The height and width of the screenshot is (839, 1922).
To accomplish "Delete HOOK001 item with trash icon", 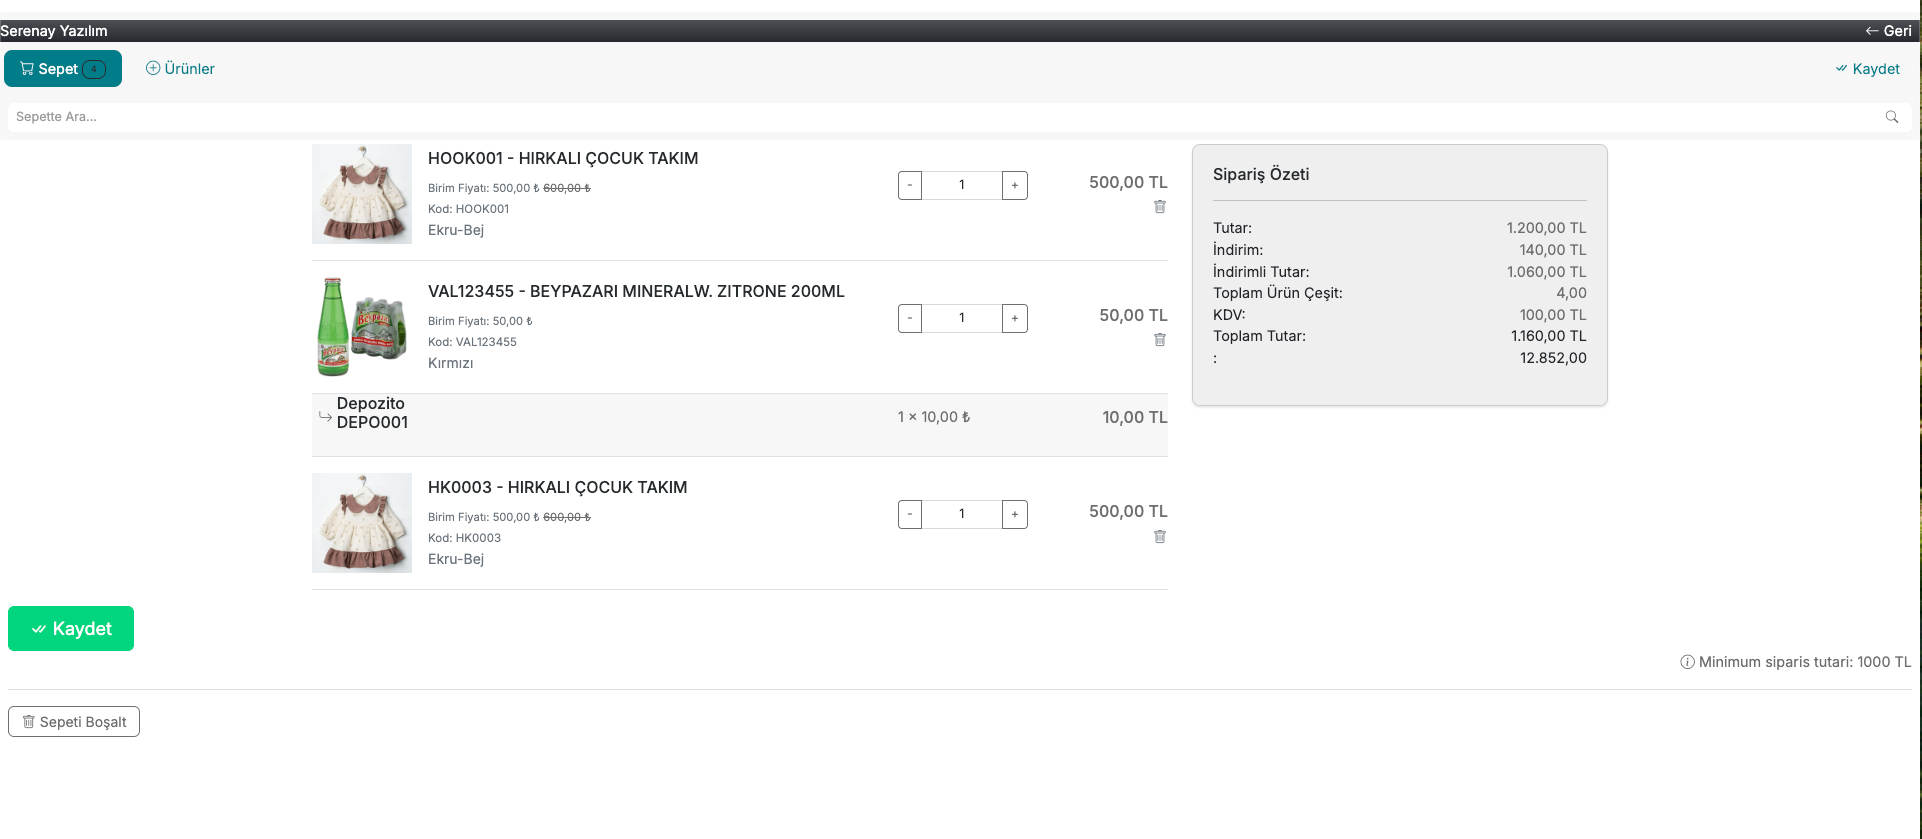I will [1160, 207].
